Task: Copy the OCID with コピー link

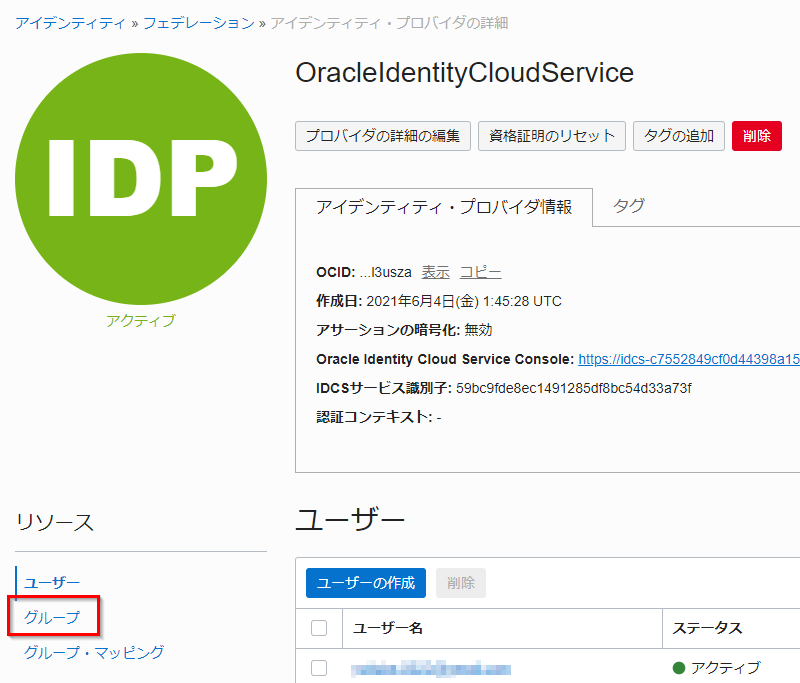Action: point(480,272)
